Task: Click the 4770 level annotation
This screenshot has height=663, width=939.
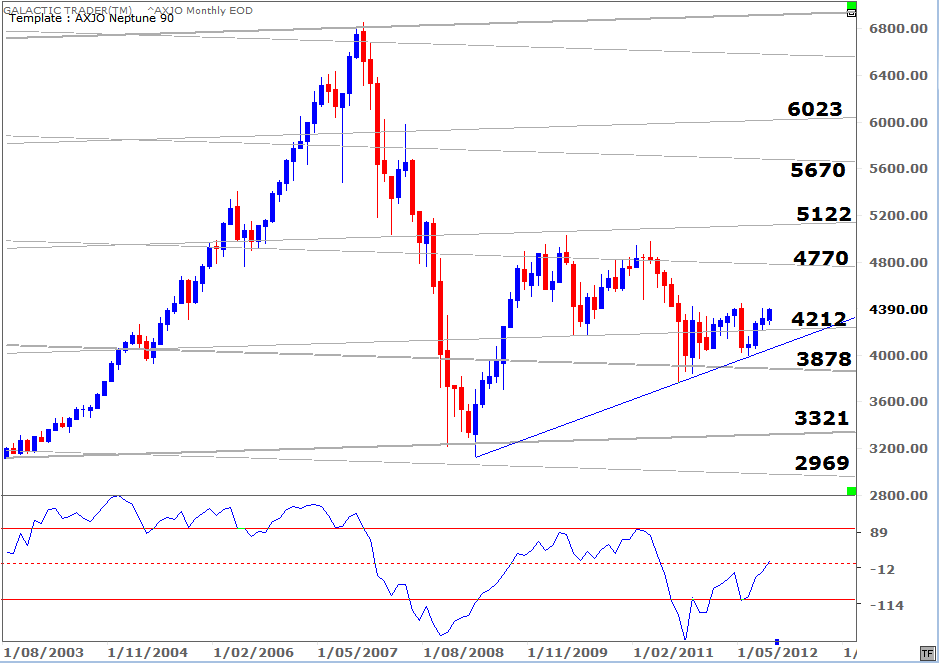Action: [821, 258]
